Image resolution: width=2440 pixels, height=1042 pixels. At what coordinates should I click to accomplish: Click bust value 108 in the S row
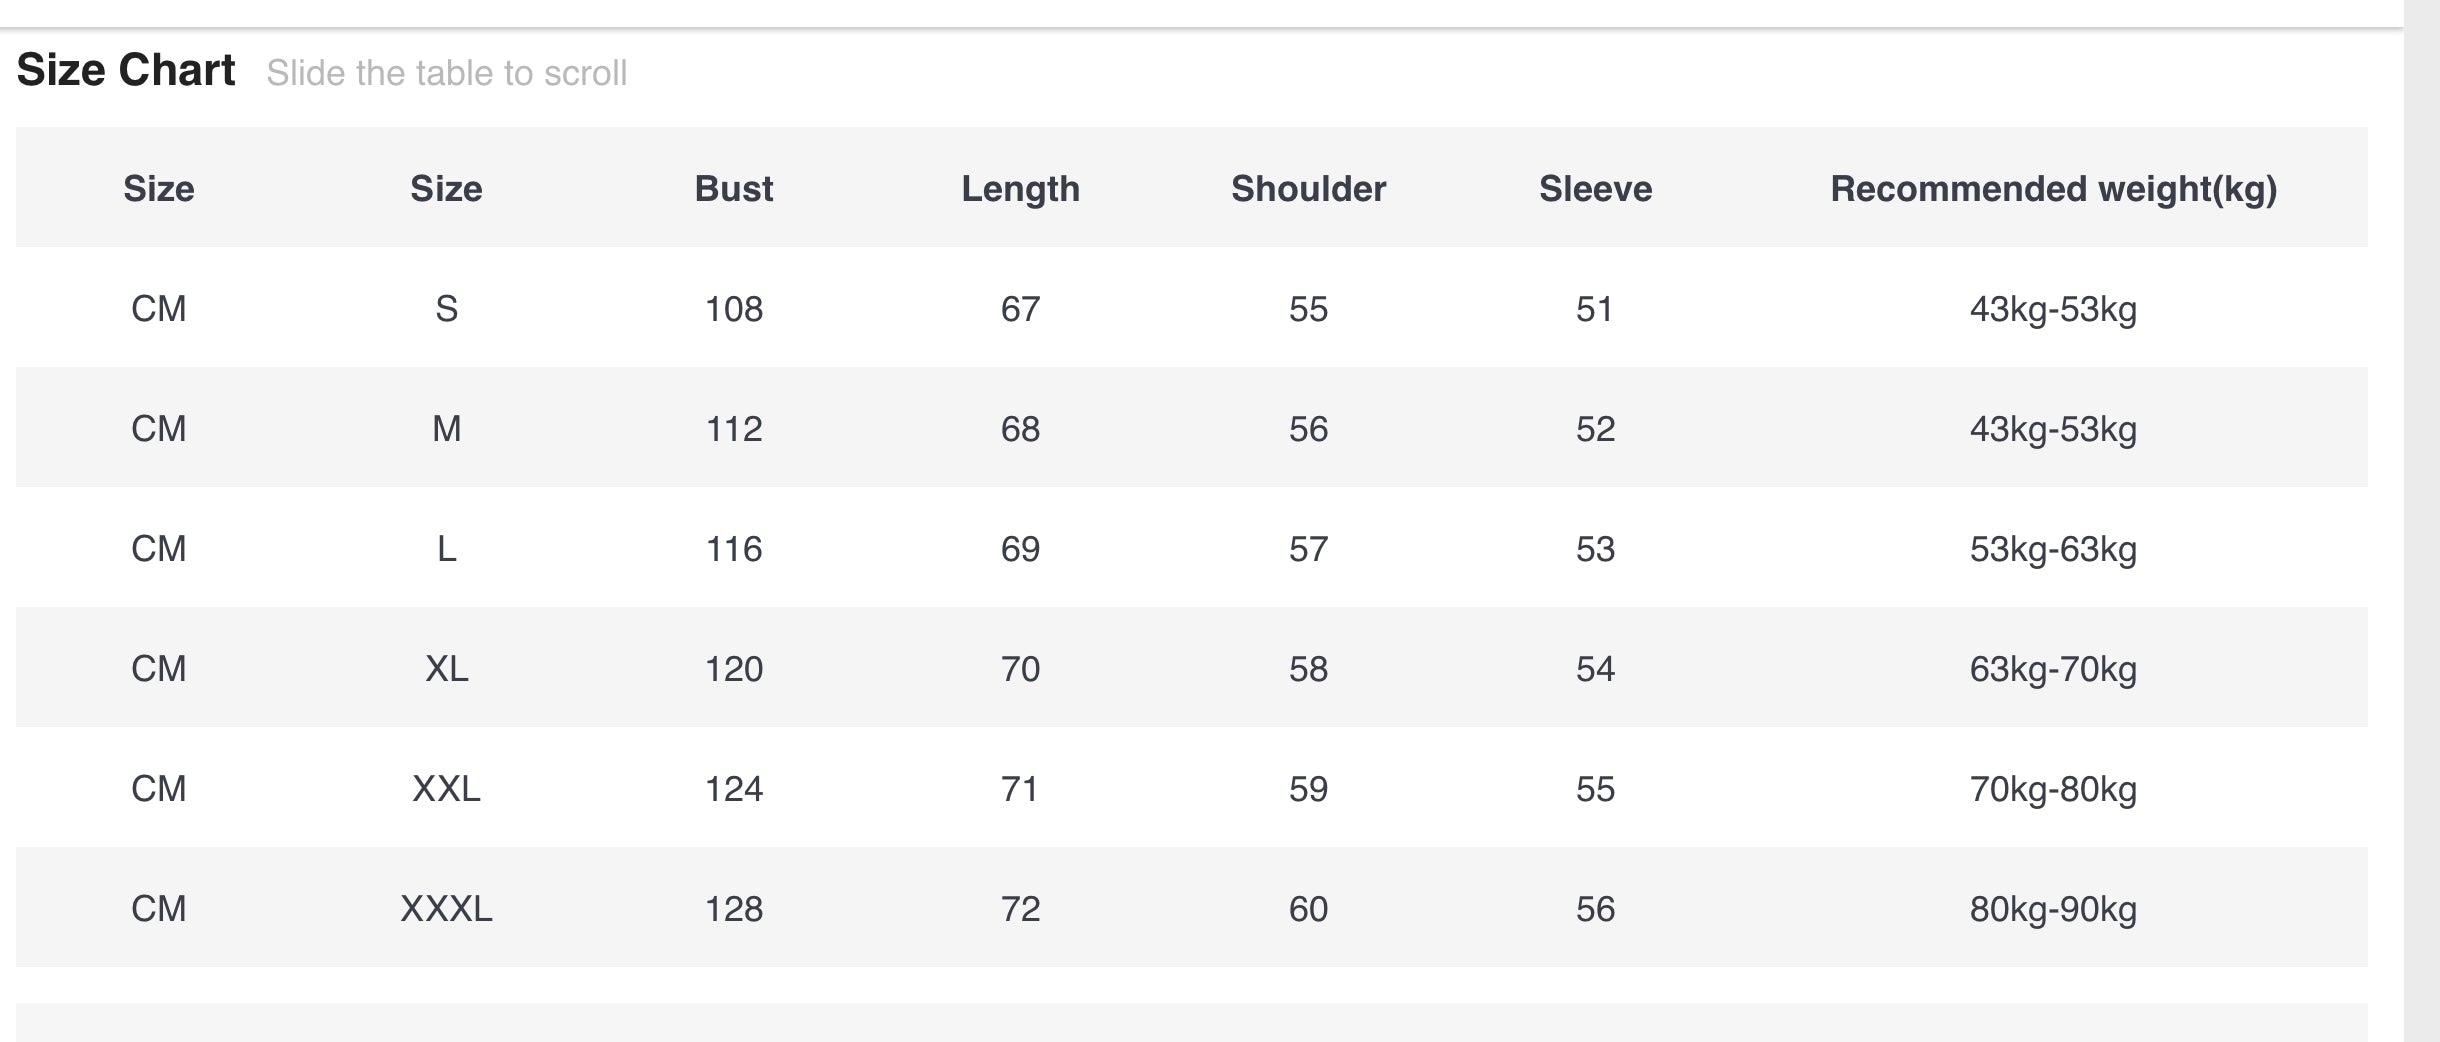733,309
